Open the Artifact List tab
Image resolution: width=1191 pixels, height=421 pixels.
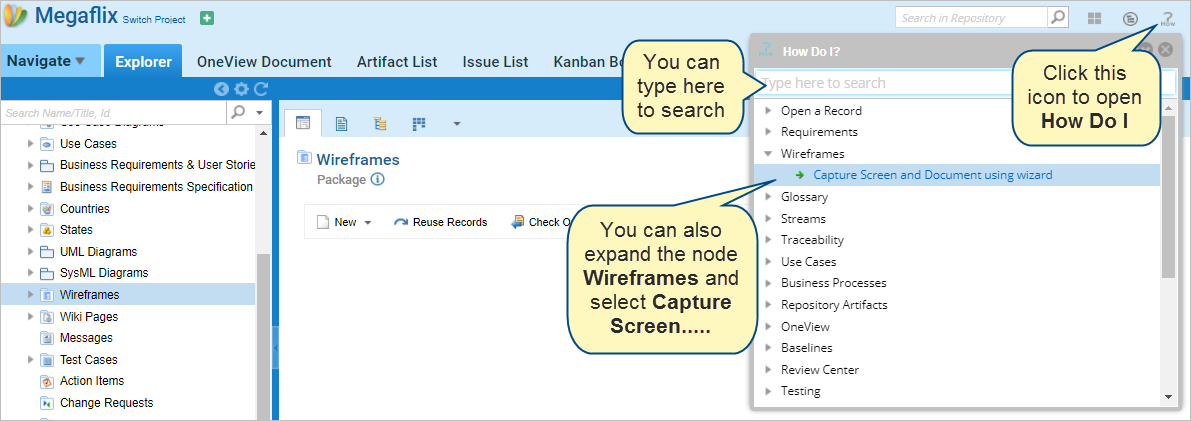[397, 62]
